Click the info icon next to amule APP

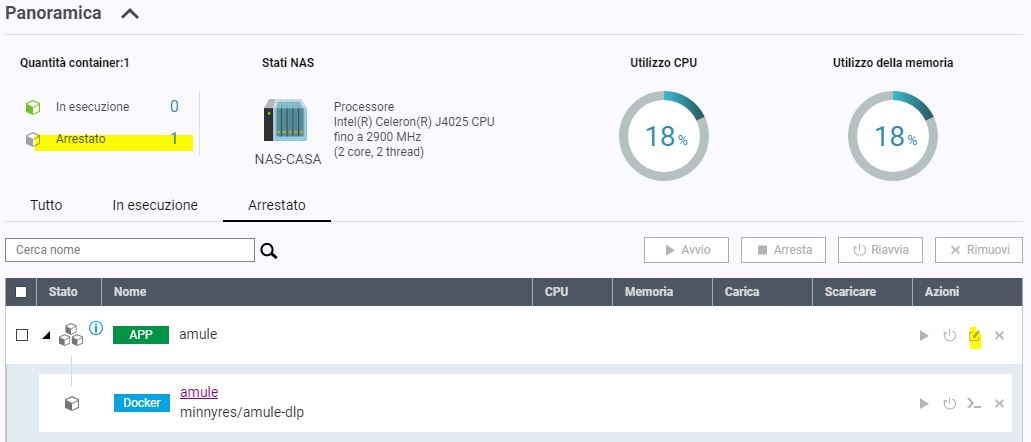point(96,327)
